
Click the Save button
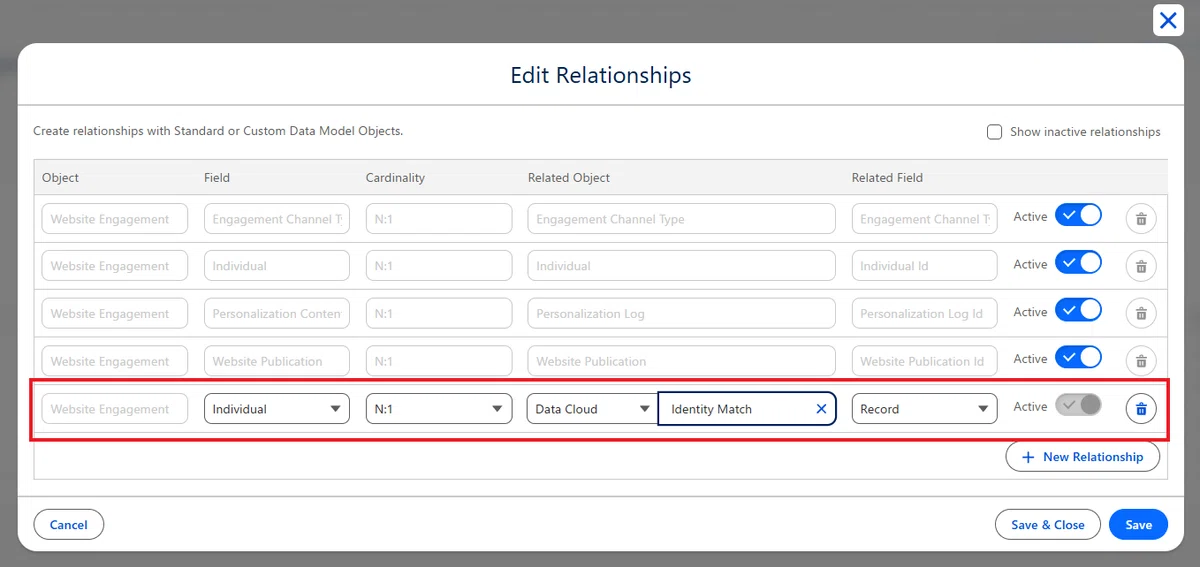1139,525
